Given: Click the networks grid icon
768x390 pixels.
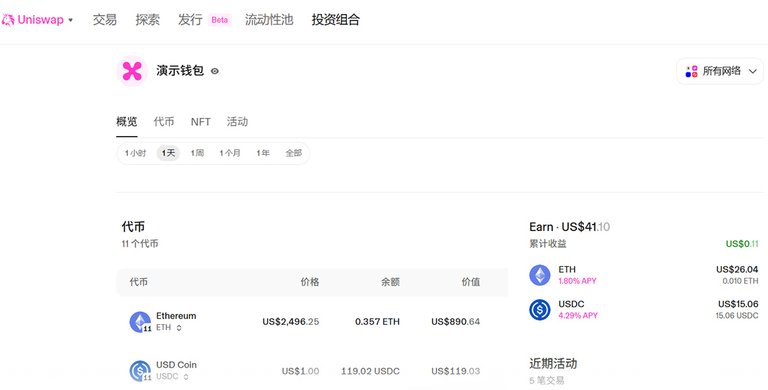Looking at the screenshot, I should click(691, 71).
